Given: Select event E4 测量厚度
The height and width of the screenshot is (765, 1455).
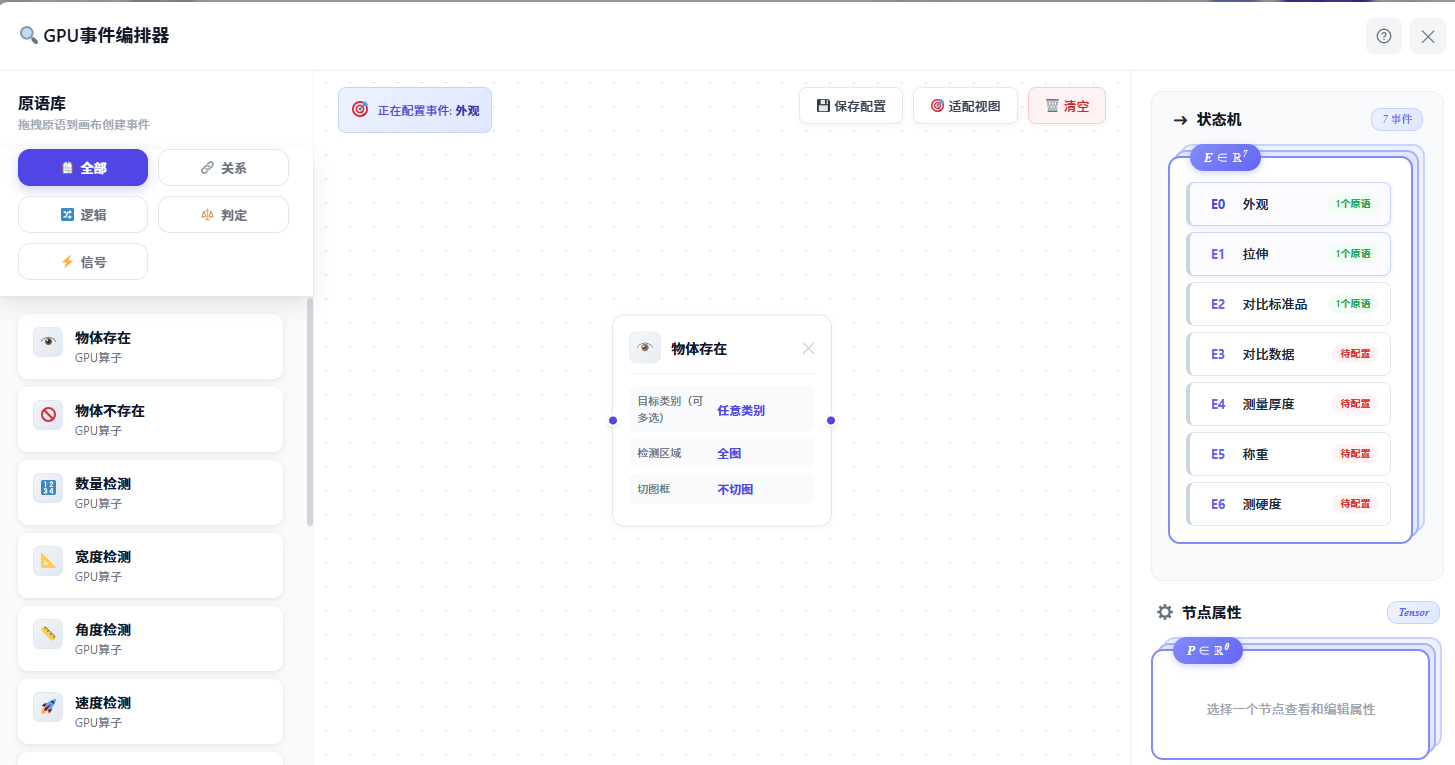Looking at the screenshot, I should pyautogui.click(x=1288, y=404).
